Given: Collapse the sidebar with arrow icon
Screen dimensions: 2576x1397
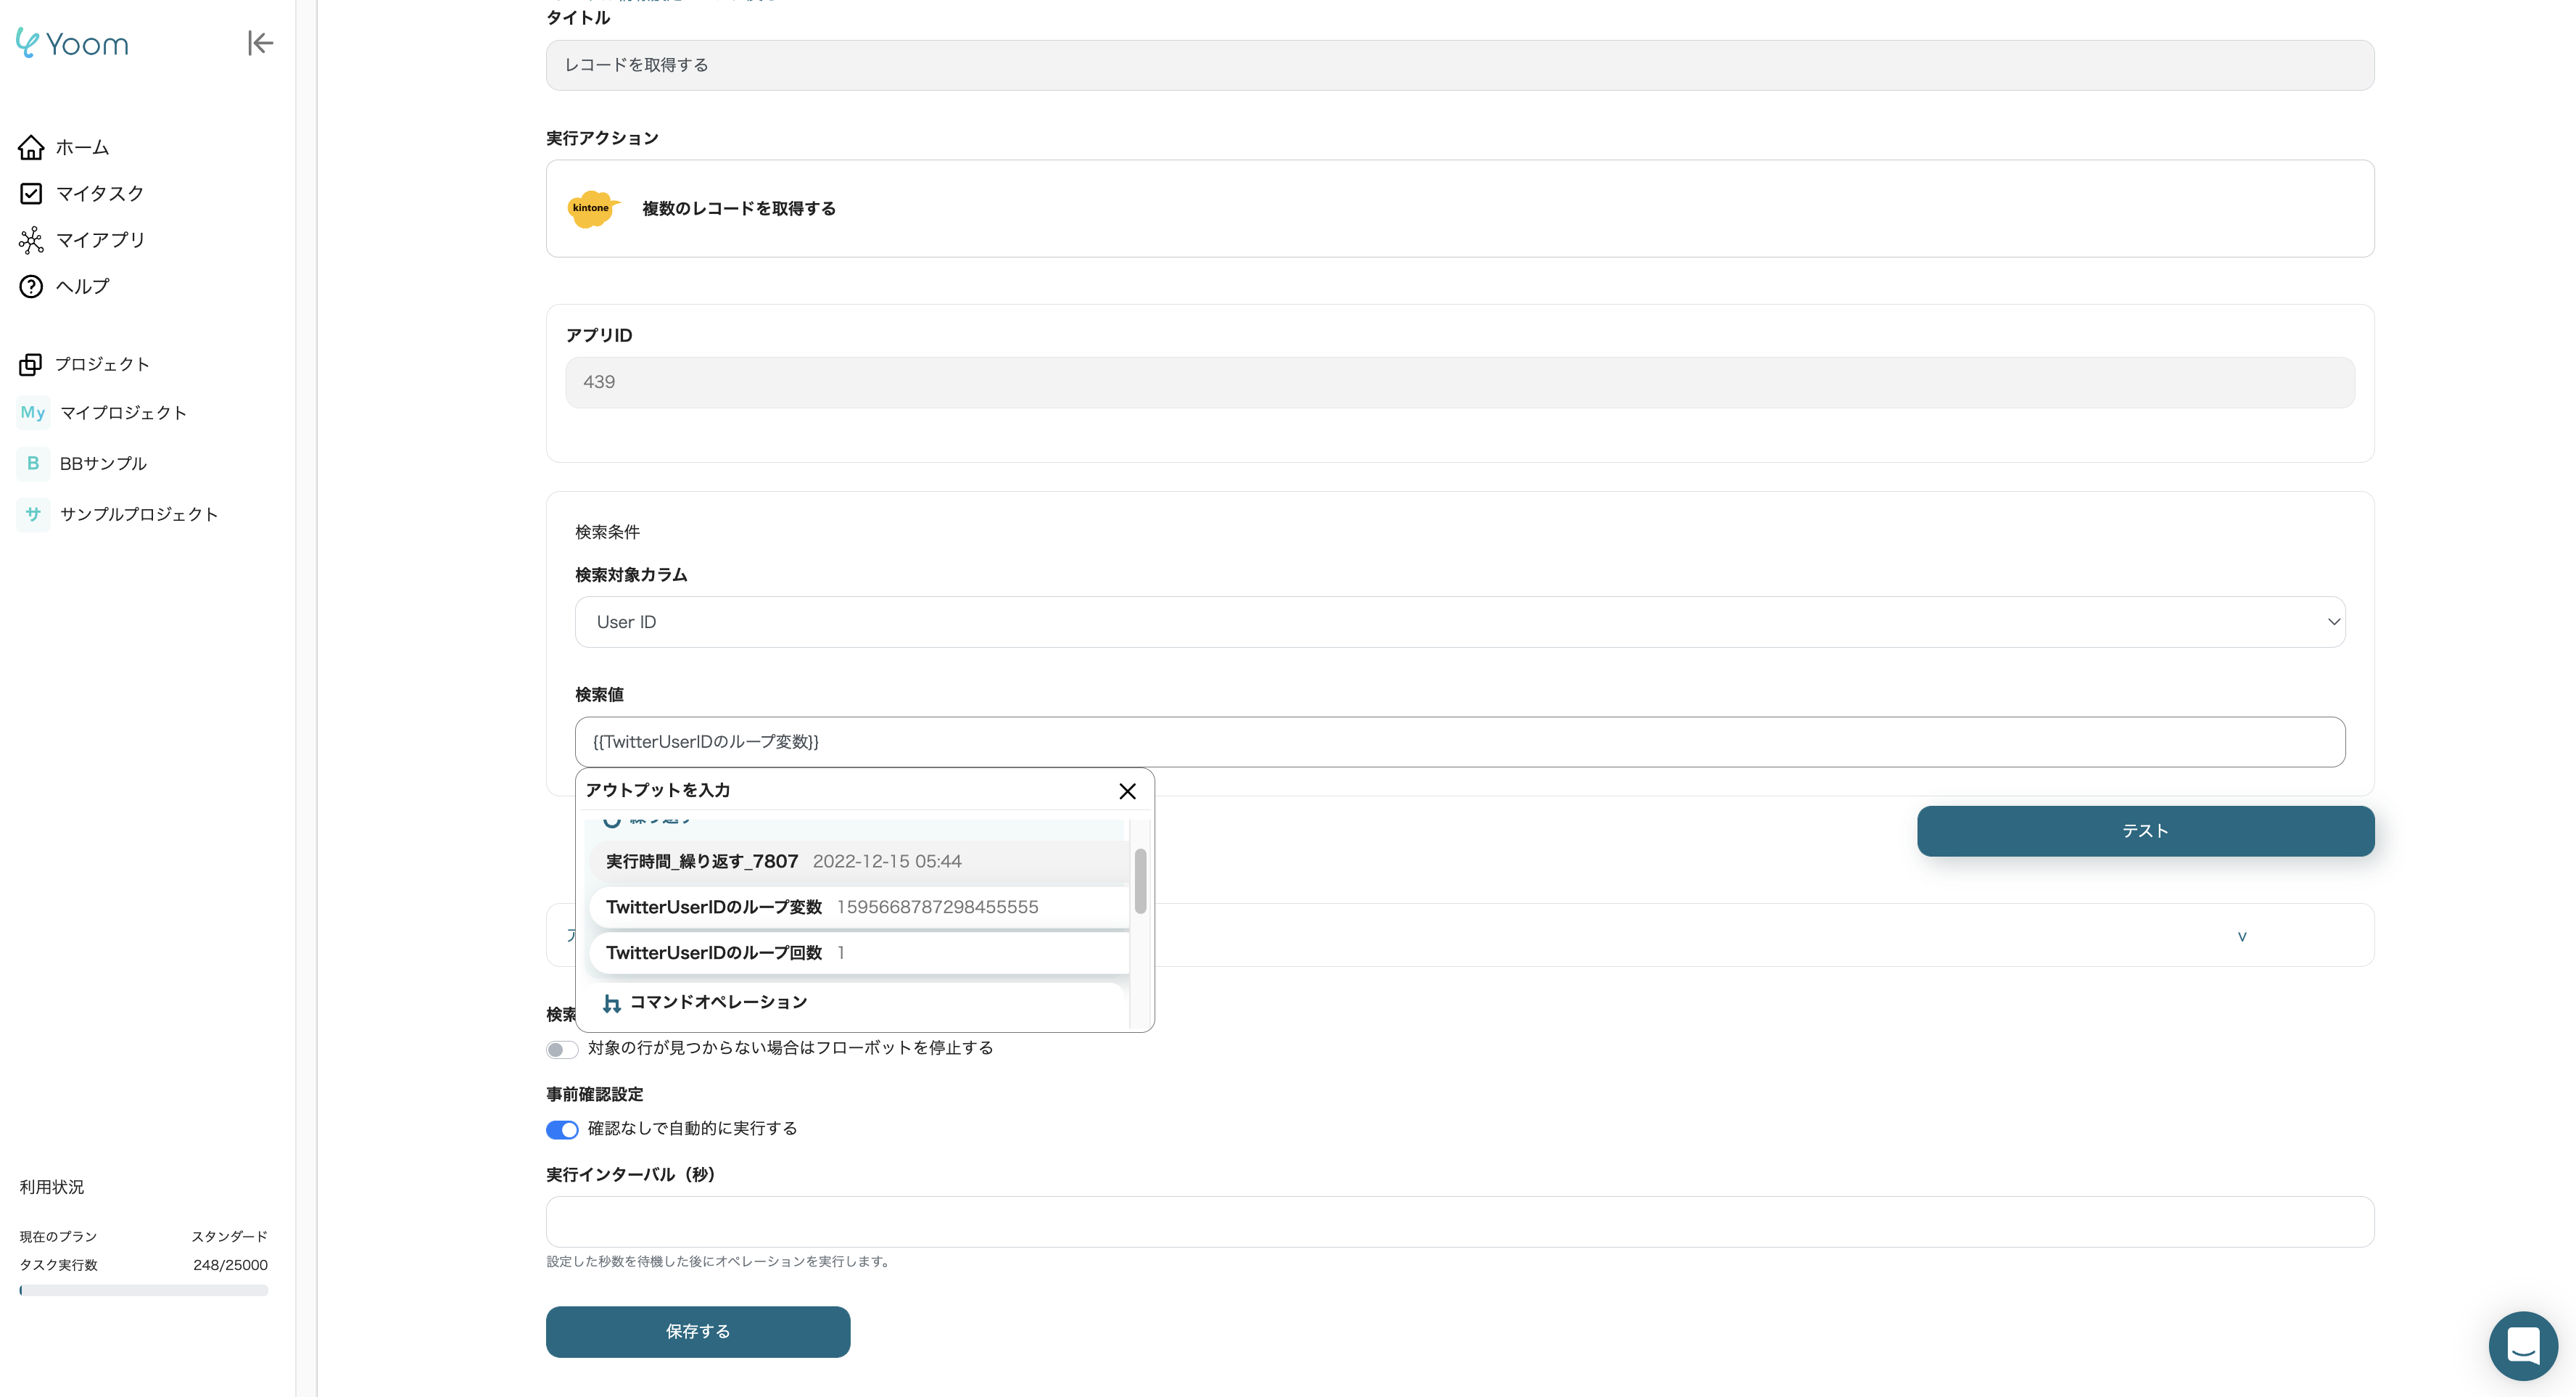Looking at the screenshot, I should coord(260,43).
